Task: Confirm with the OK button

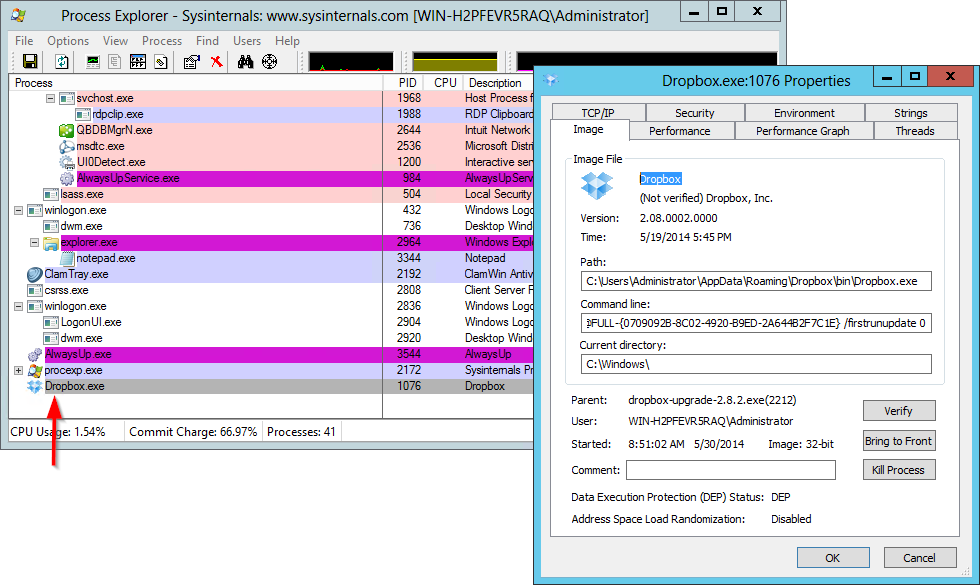Action: click(x=833, y=558)
